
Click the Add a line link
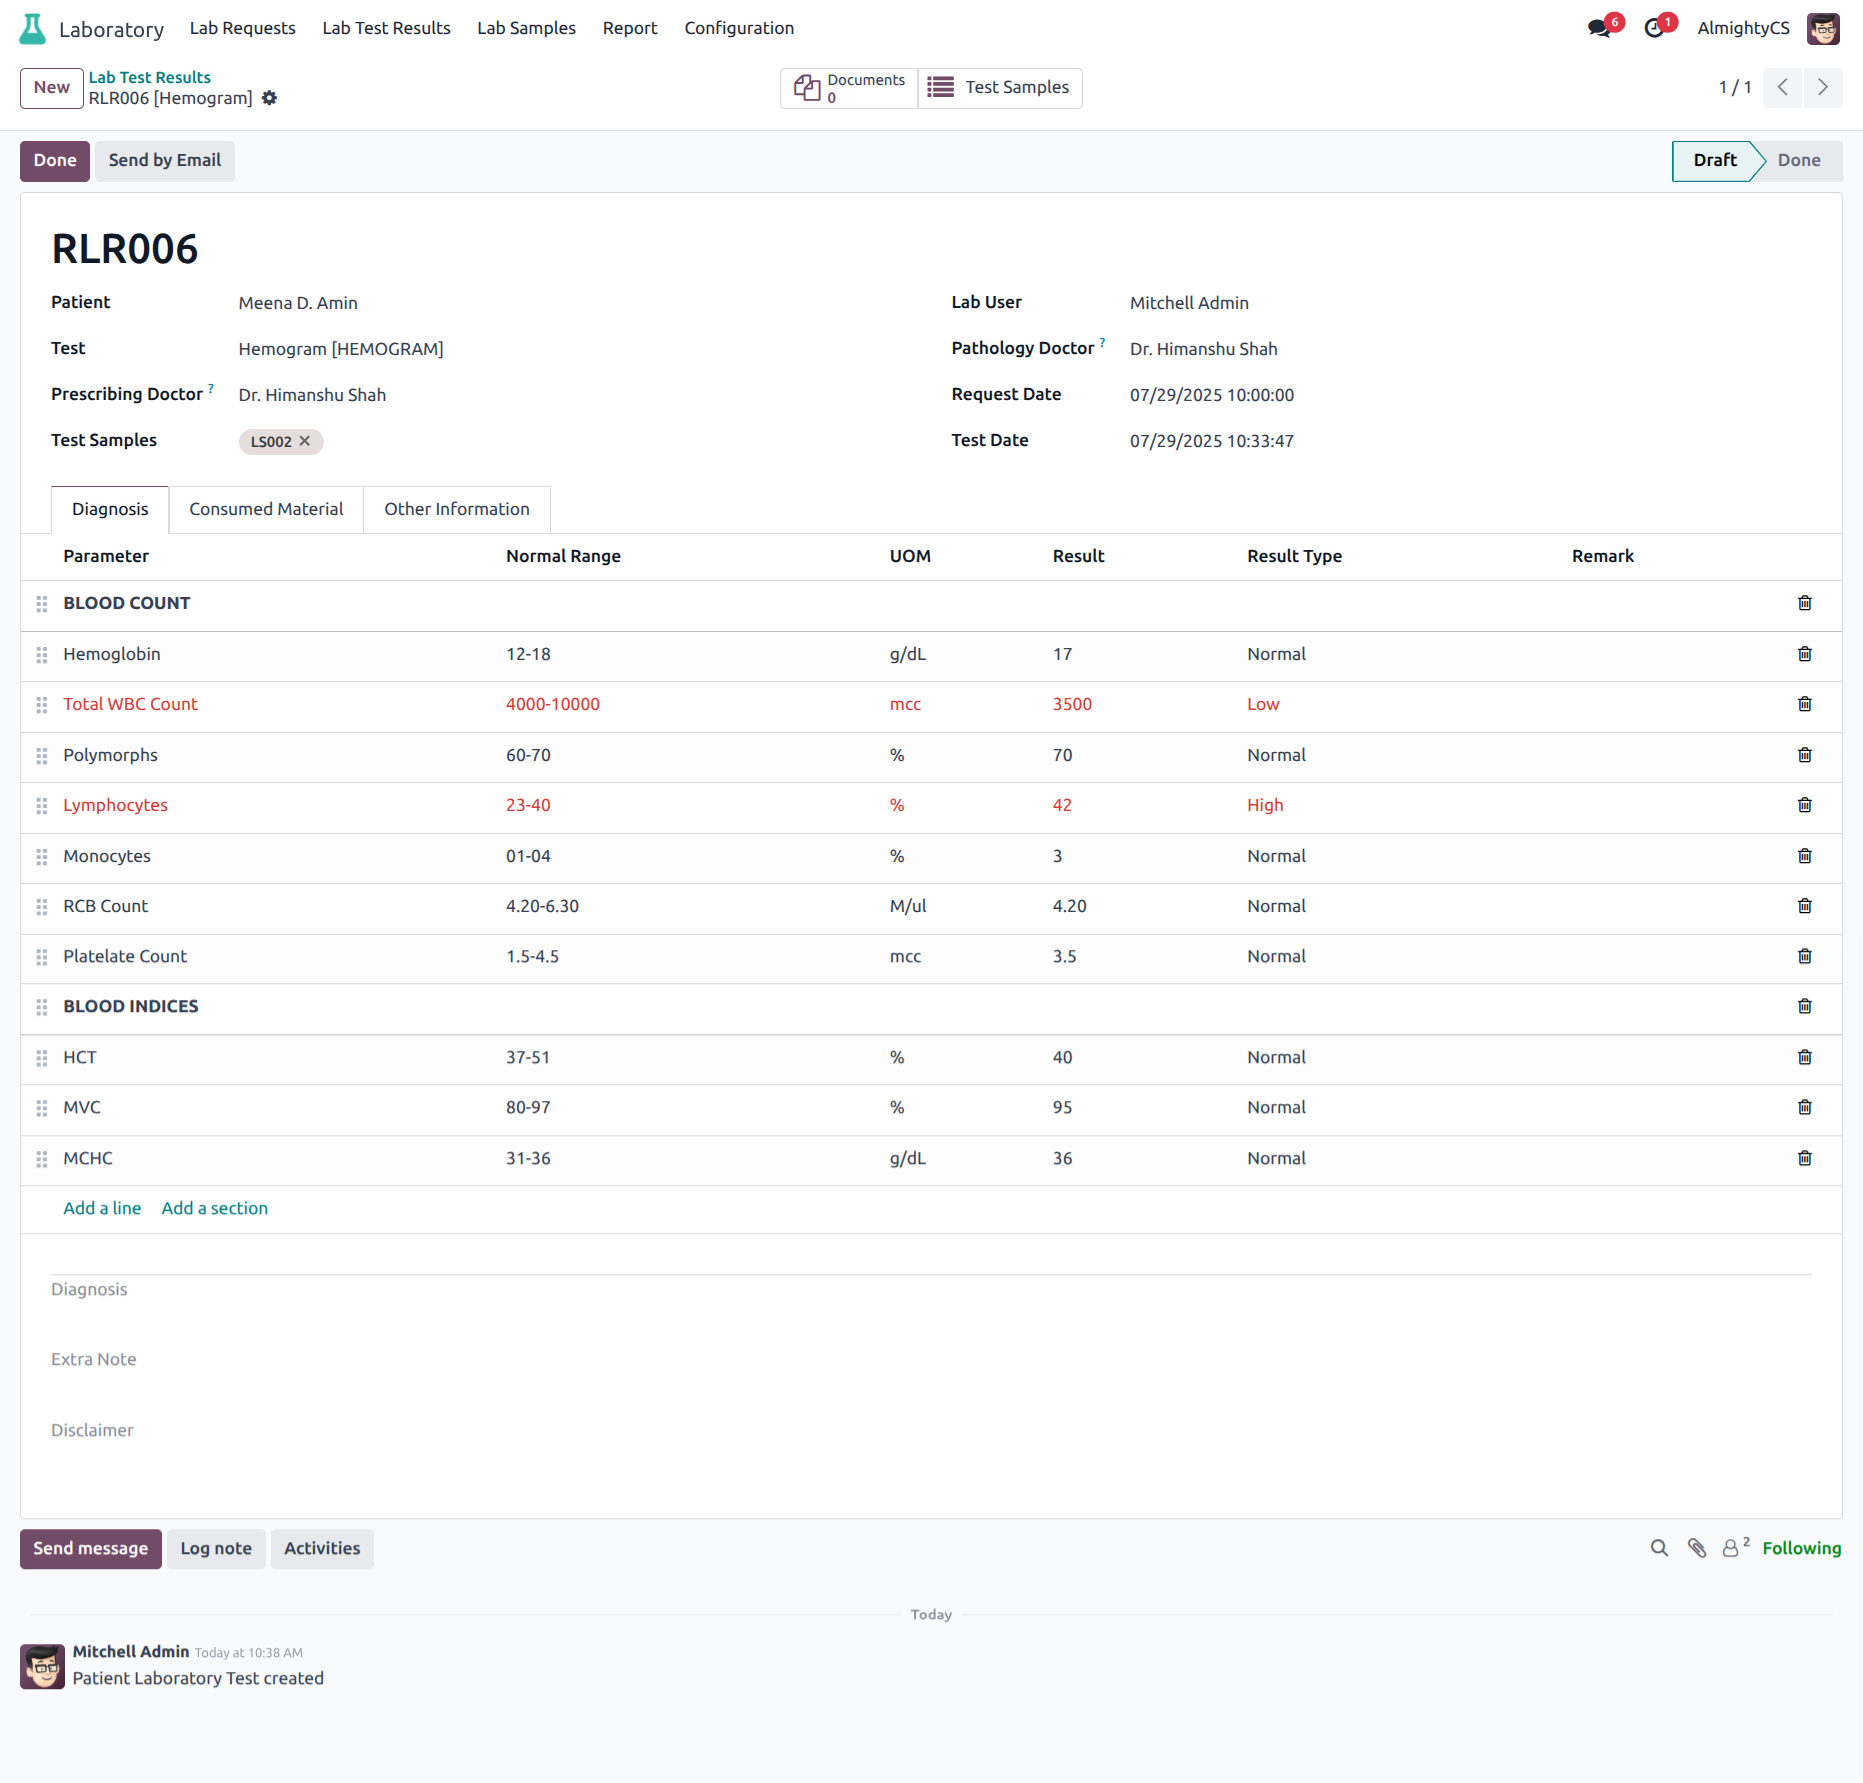click(x=102, y=1208)
